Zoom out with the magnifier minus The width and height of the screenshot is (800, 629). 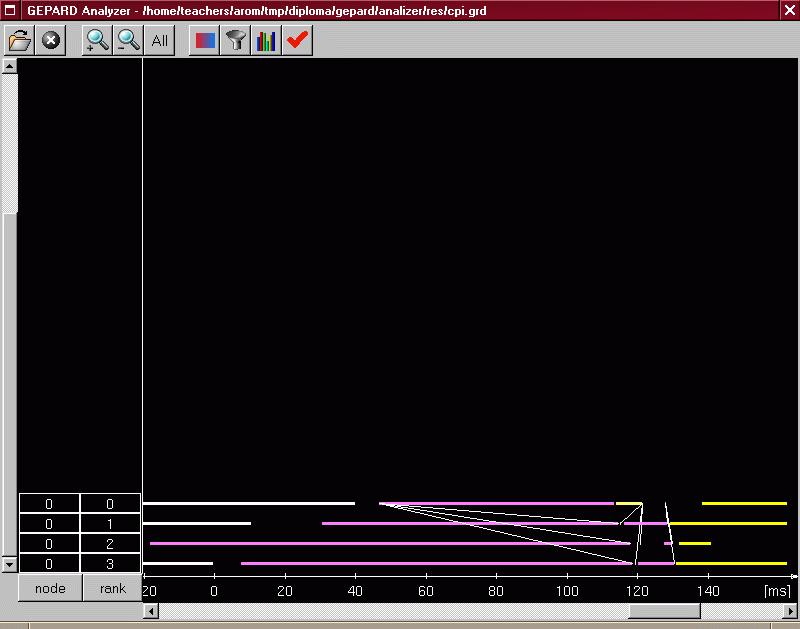pyautogui.click(x=128, y=40)
